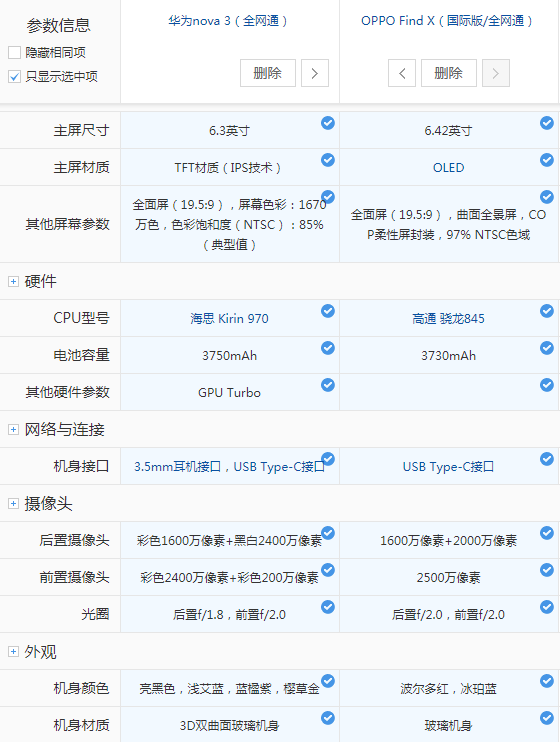The height and width of the screenshot is (742, 560).
Task: Click the 3750mAh battery value
Action: [x=230, y=355]
